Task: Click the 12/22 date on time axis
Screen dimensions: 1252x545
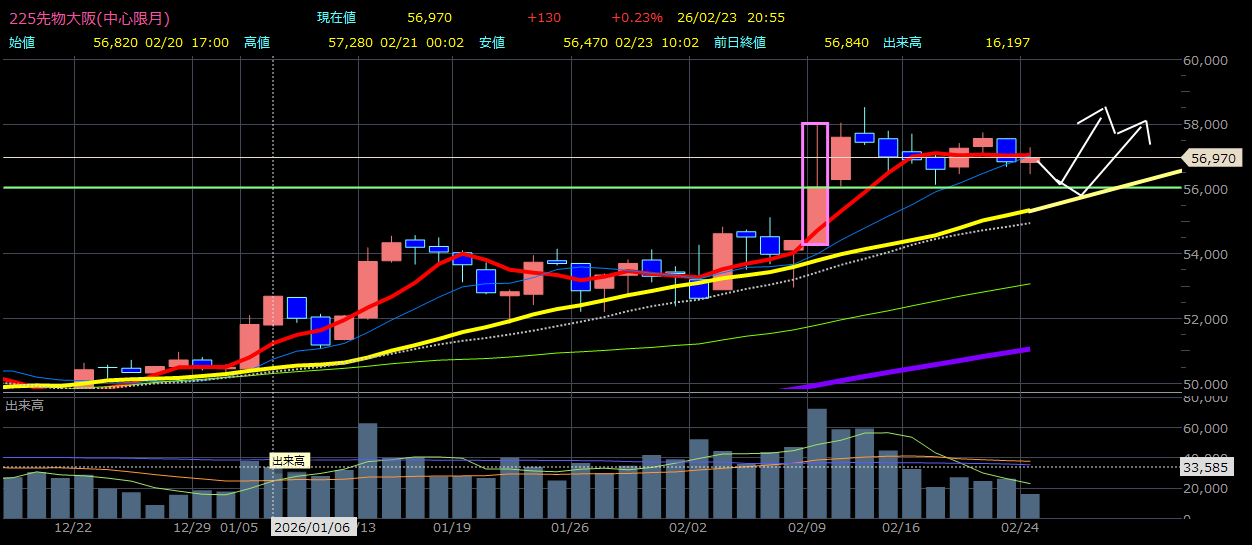Action: (x=75, y=527)
